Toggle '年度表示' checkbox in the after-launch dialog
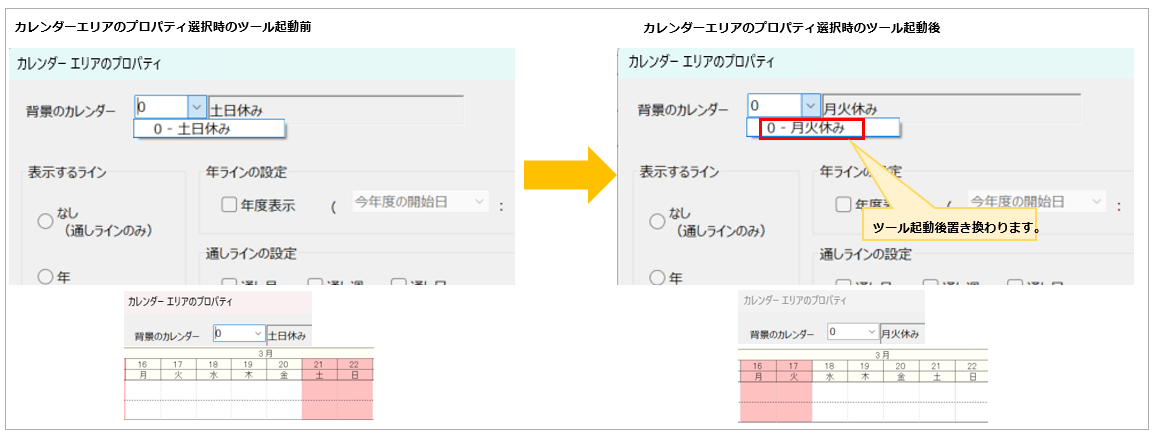 coord(843,204)
